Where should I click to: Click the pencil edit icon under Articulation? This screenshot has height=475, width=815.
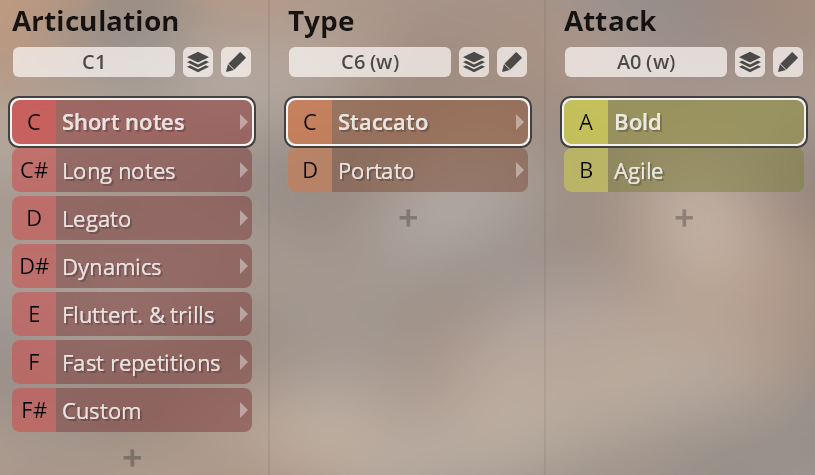[x=236, y=62]
